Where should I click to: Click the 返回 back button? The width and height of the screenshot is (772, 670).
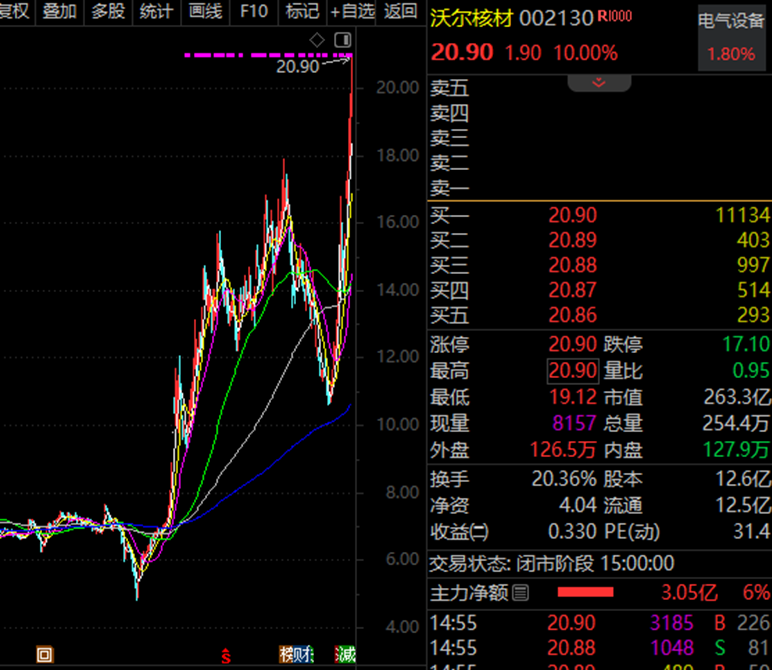400,11
